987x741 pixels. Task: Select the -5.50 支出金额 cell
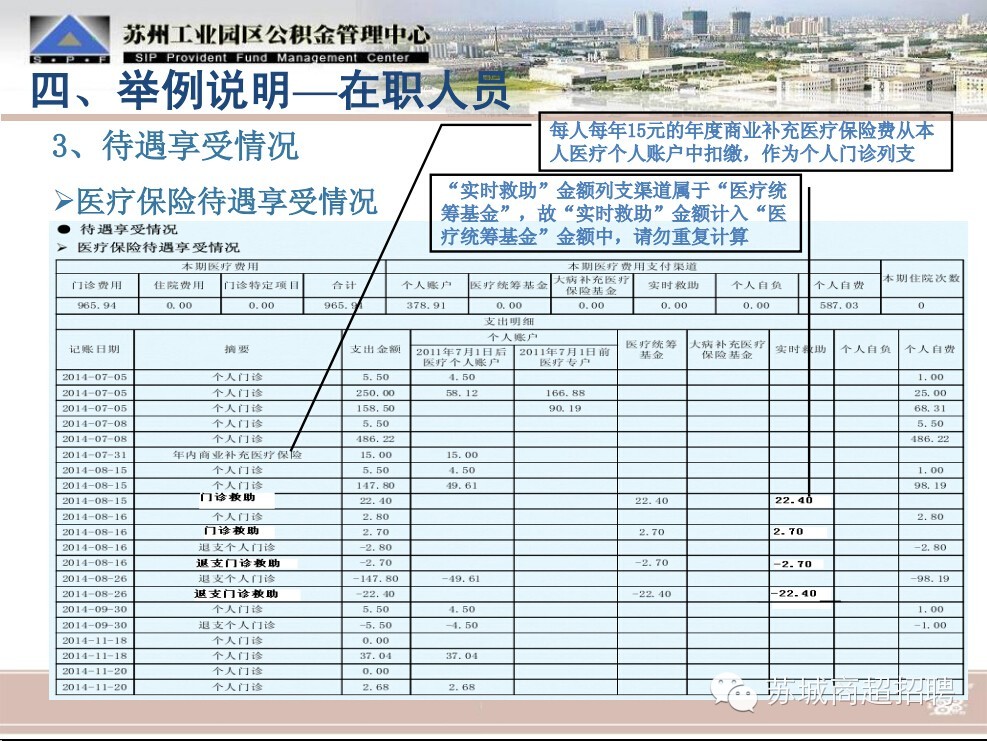point(376,625)
